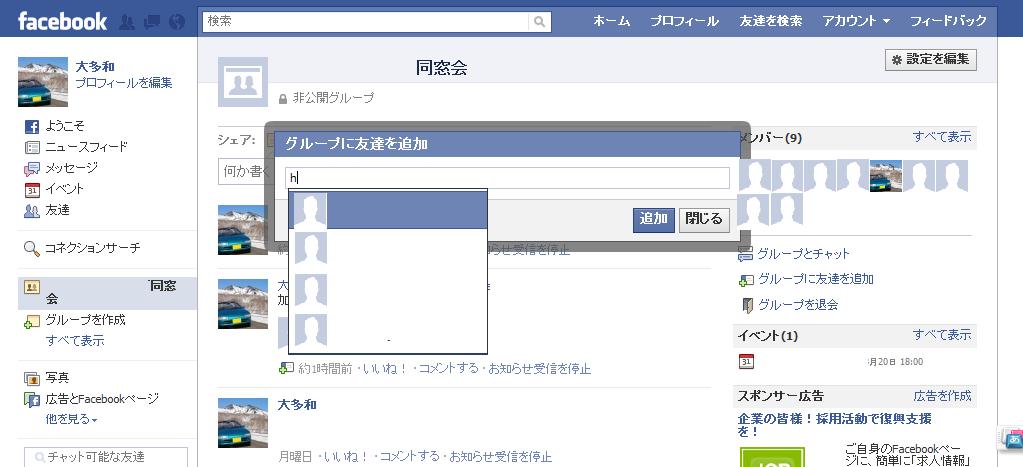Select the 同窓会 group in sidebar

pos(107,292)
